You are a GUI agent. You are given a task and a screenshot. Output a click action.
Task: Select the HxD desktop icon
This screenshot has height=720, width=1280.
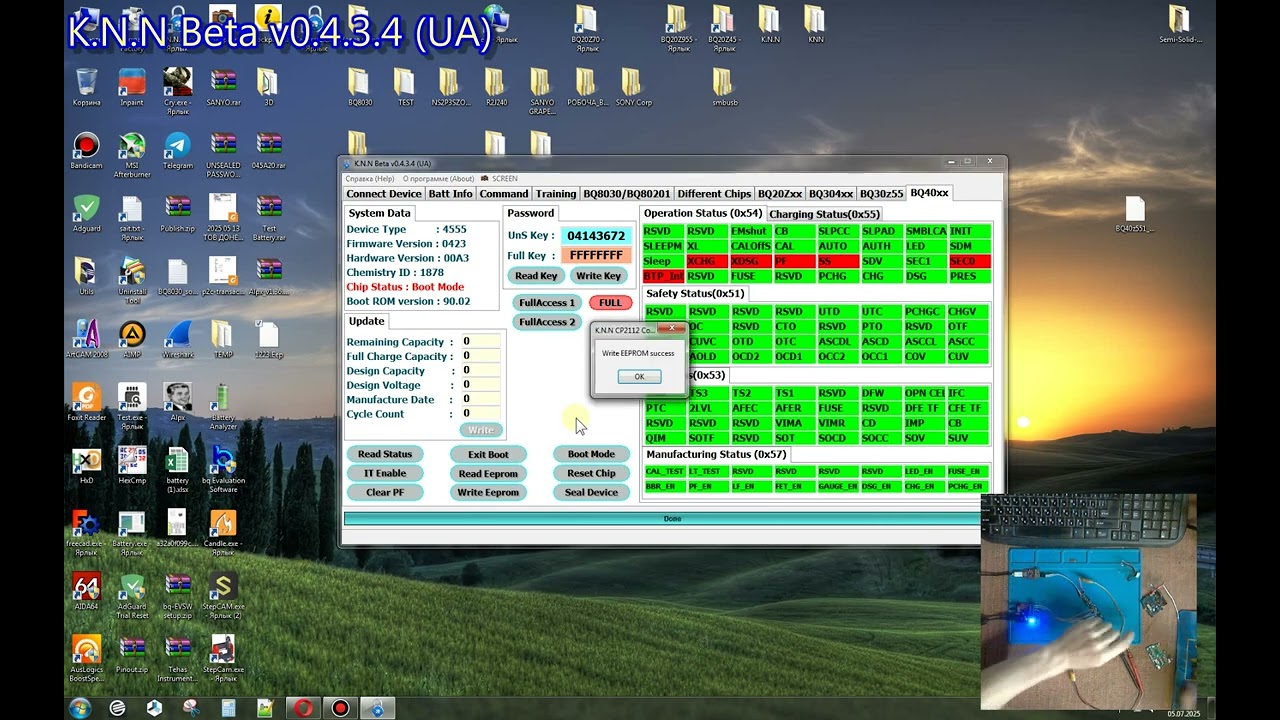[86, 466]
